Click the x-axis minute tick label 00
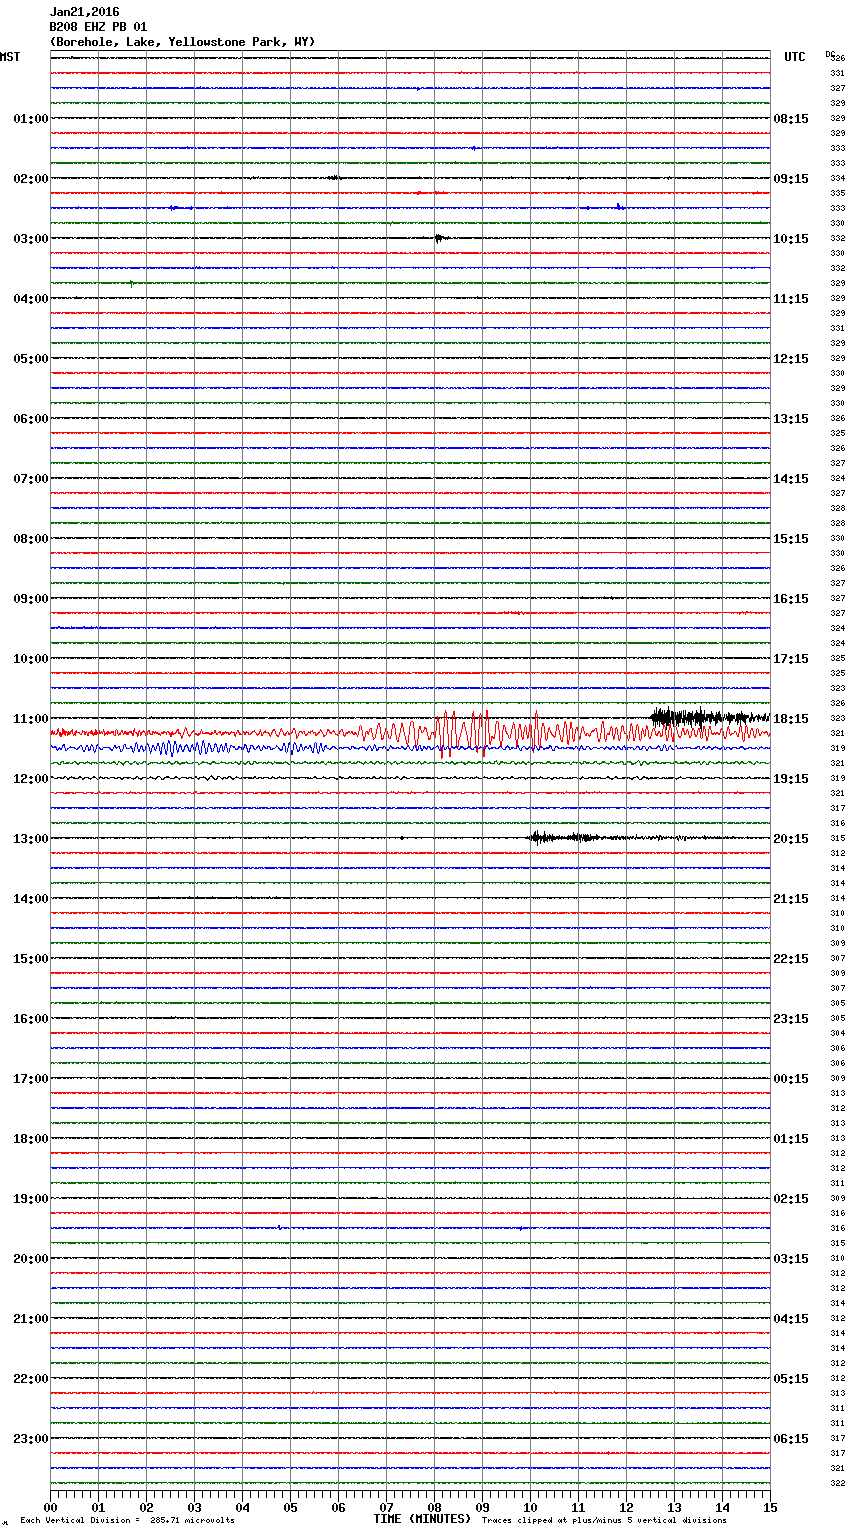850x1534 pixels. pos(50,1507)
